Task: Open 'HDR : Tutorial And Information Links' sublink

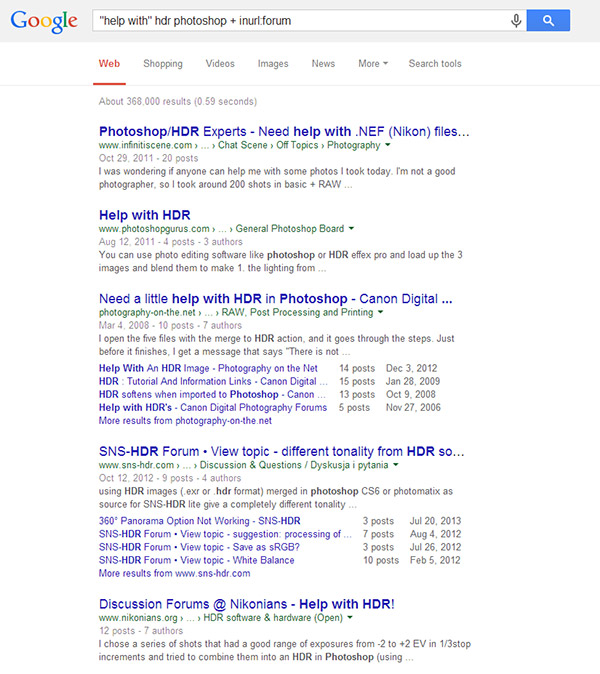Action: (x=213, y=381)
